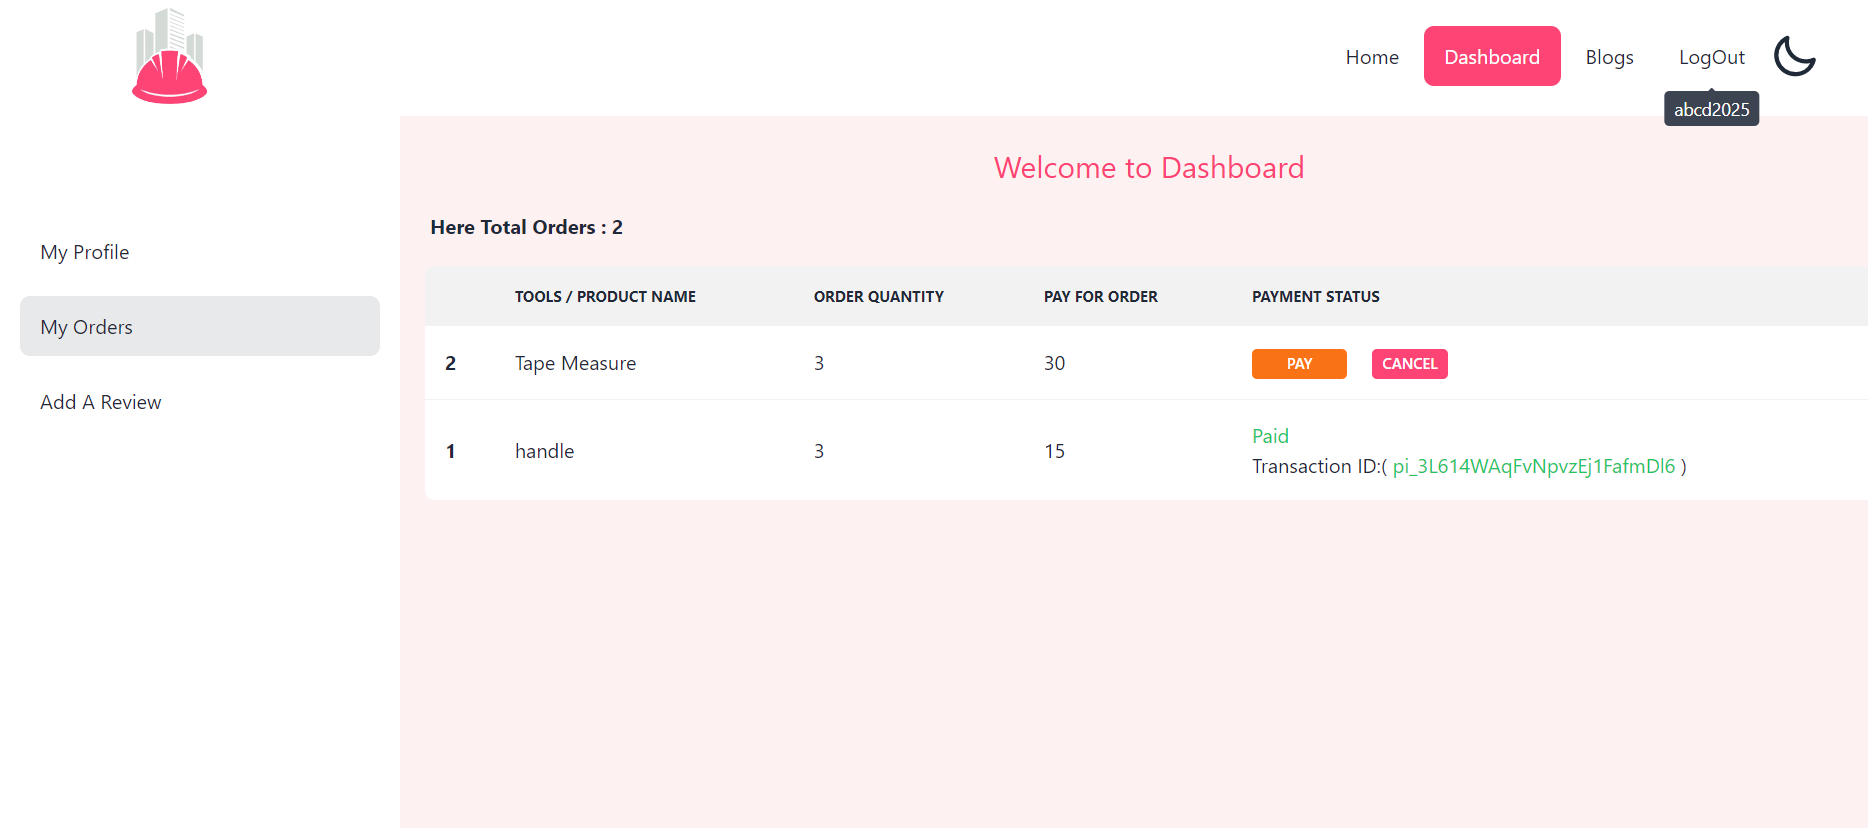Viewport: 1868px width, 828px height.
Task: Click the PAYMENT STATUS column header
Action: click(x=1315, y=297)
